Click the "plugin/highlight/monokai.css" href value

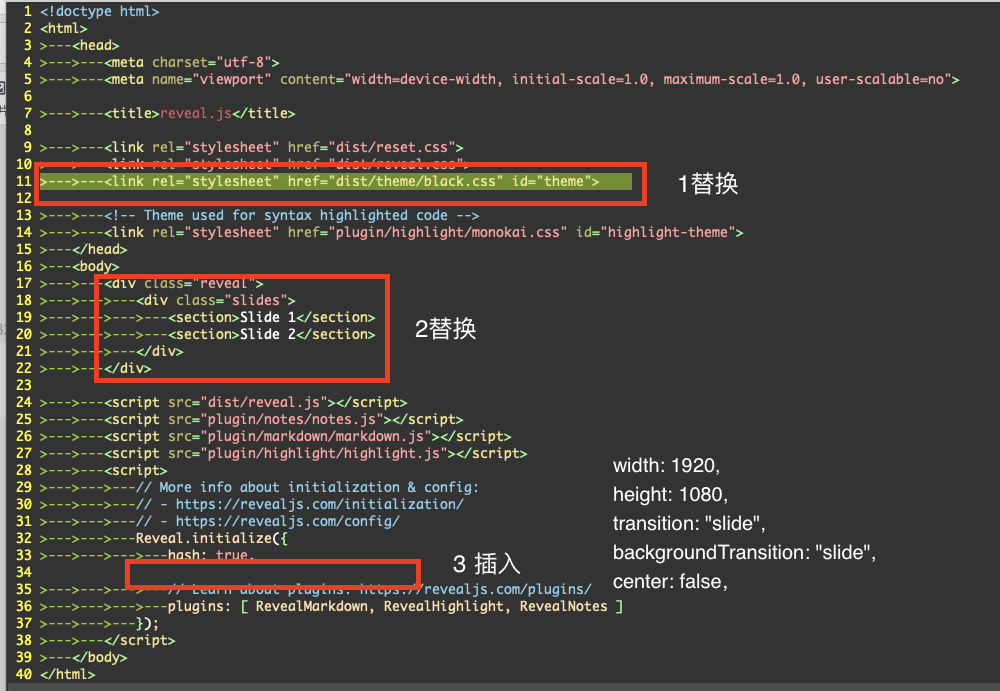pos(448,232)
